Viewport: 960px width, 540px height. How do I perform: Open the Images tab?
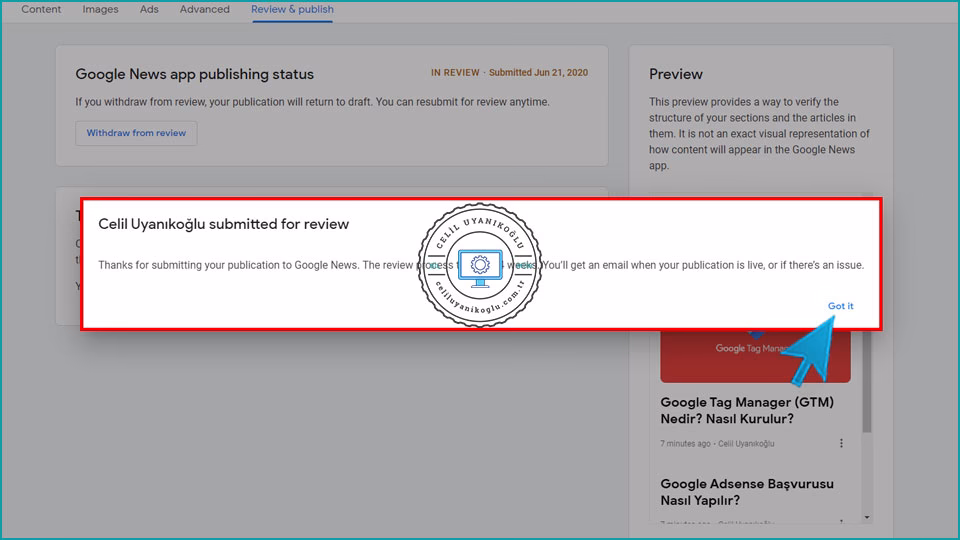100,10
